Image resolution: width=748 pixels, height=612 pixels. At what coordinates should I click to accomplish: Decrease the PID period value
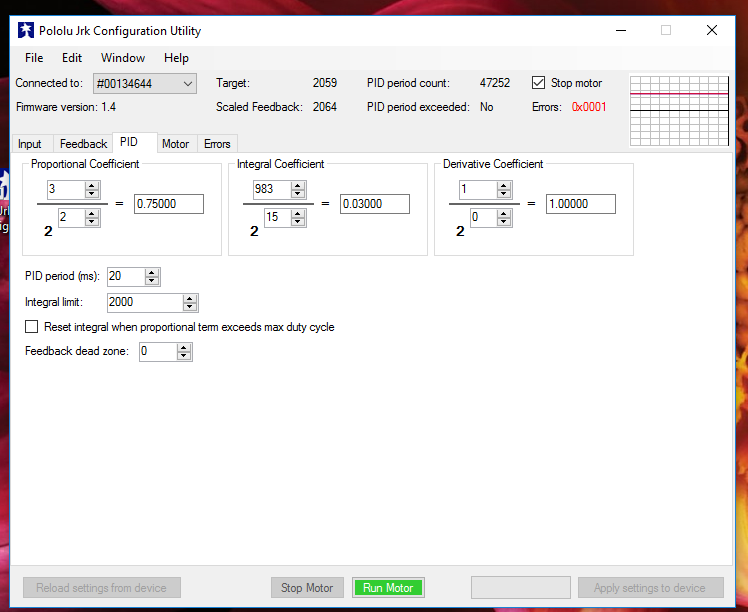pos(152,280)
